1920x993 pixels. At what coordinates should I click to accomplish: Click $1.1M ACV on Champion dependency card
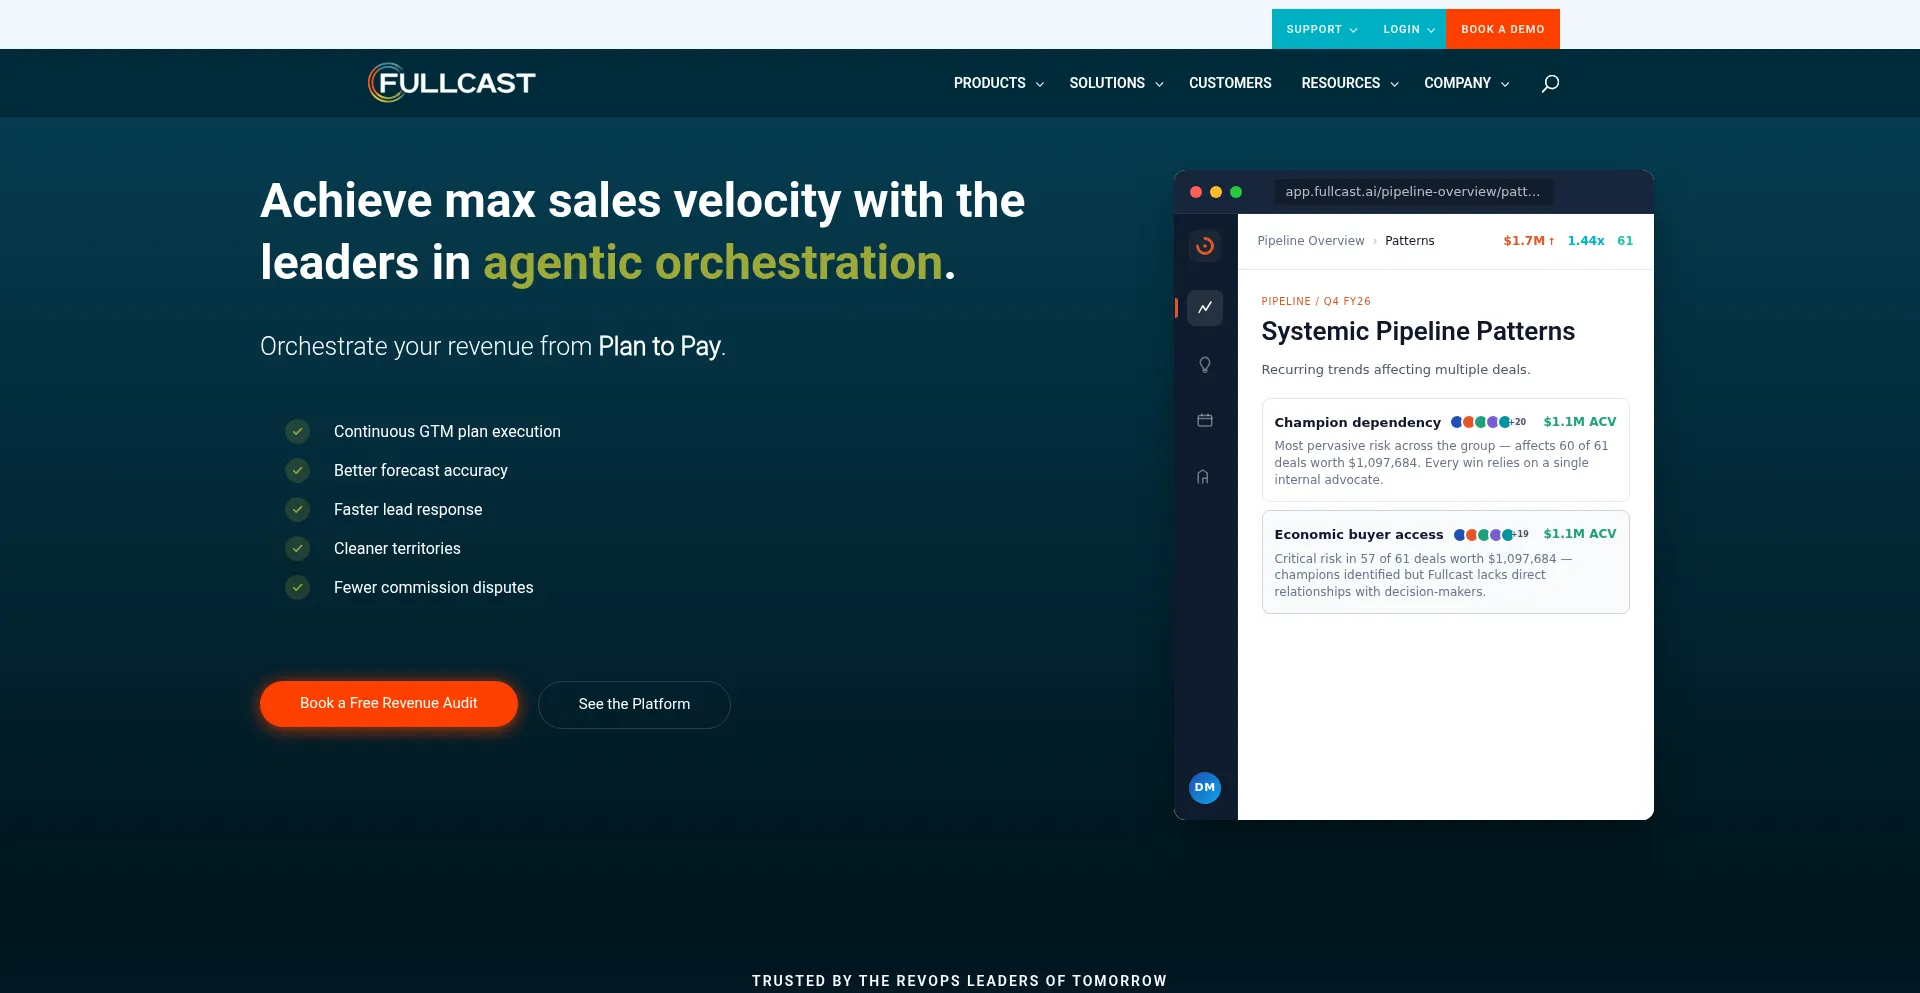(1579, 422)
